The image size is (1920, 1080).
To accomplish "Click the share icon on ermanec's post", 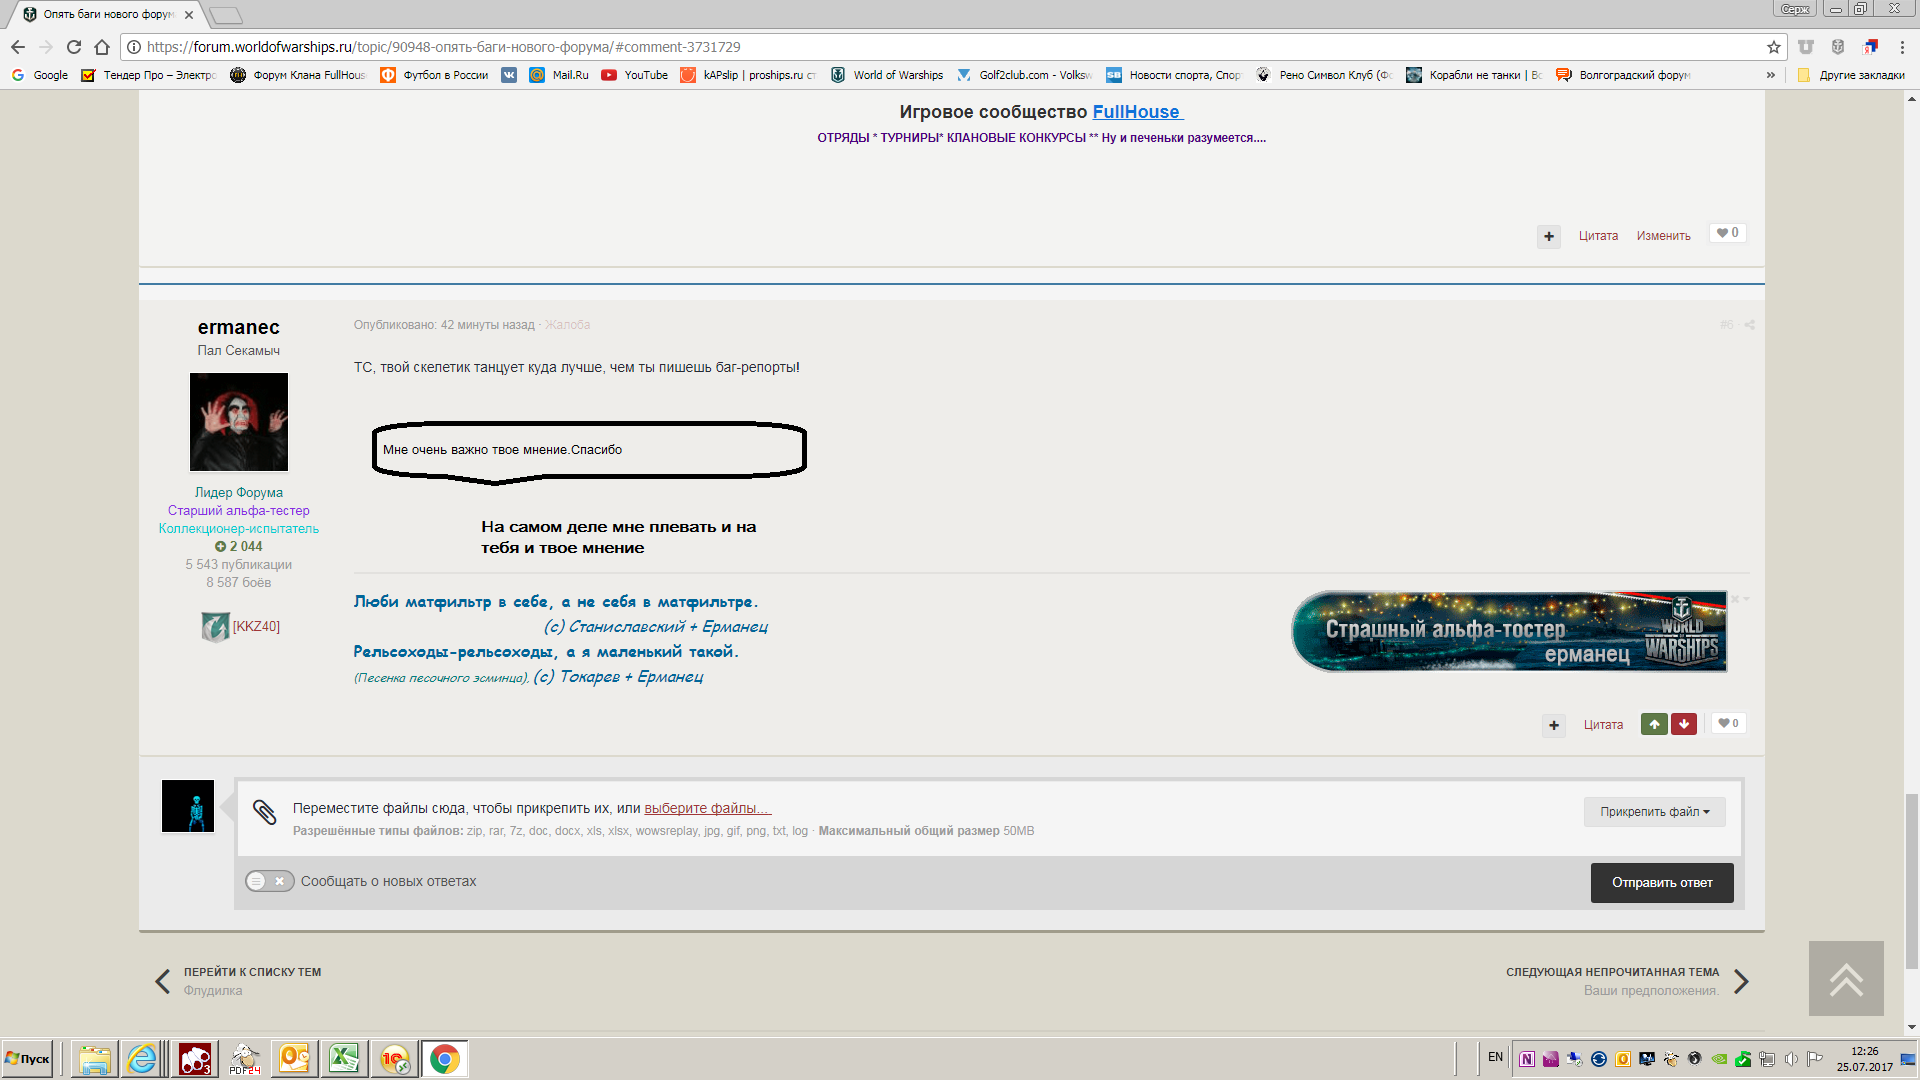I will pyautogui.click(x=1749, y=325).
